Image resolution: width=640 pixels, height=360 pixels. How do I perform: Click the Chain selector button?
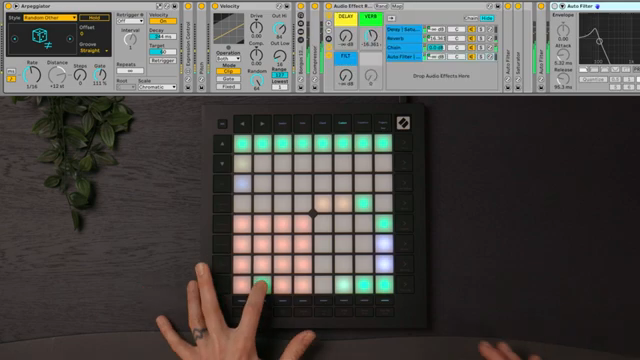471,18
